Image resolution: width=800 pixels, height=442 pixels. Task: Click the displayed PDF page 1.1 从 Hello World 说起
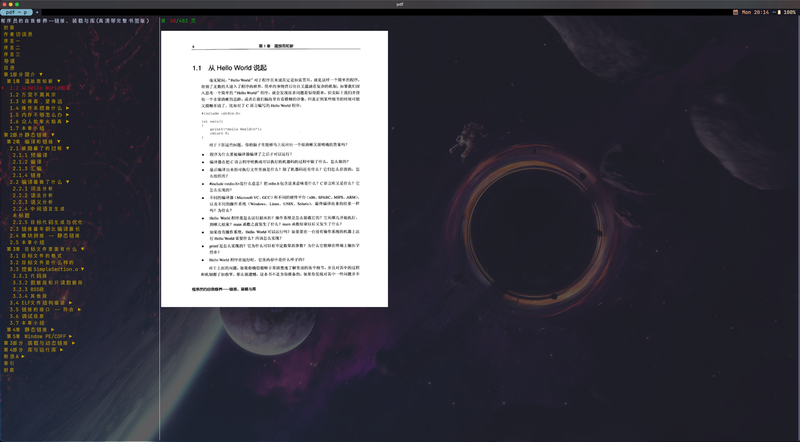pyautogui.click(x=274, y=169)
